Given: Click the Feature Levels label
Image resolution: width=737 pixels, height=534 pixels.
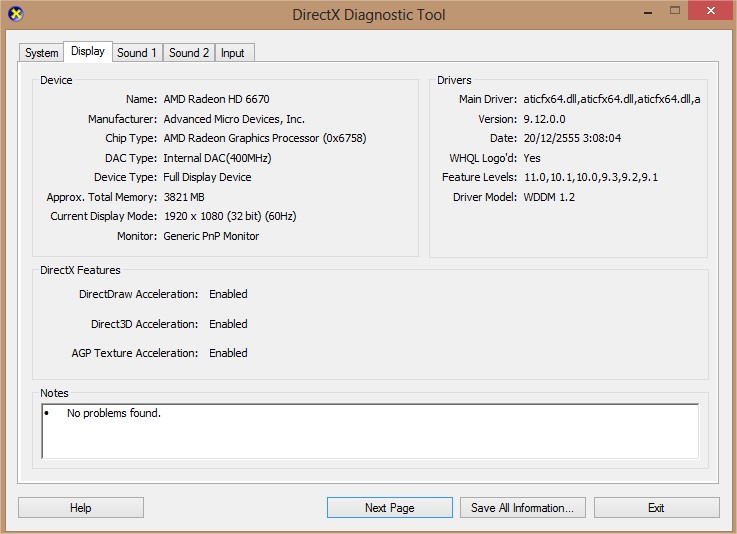Looking at the screenshot, I should [479, 177].
